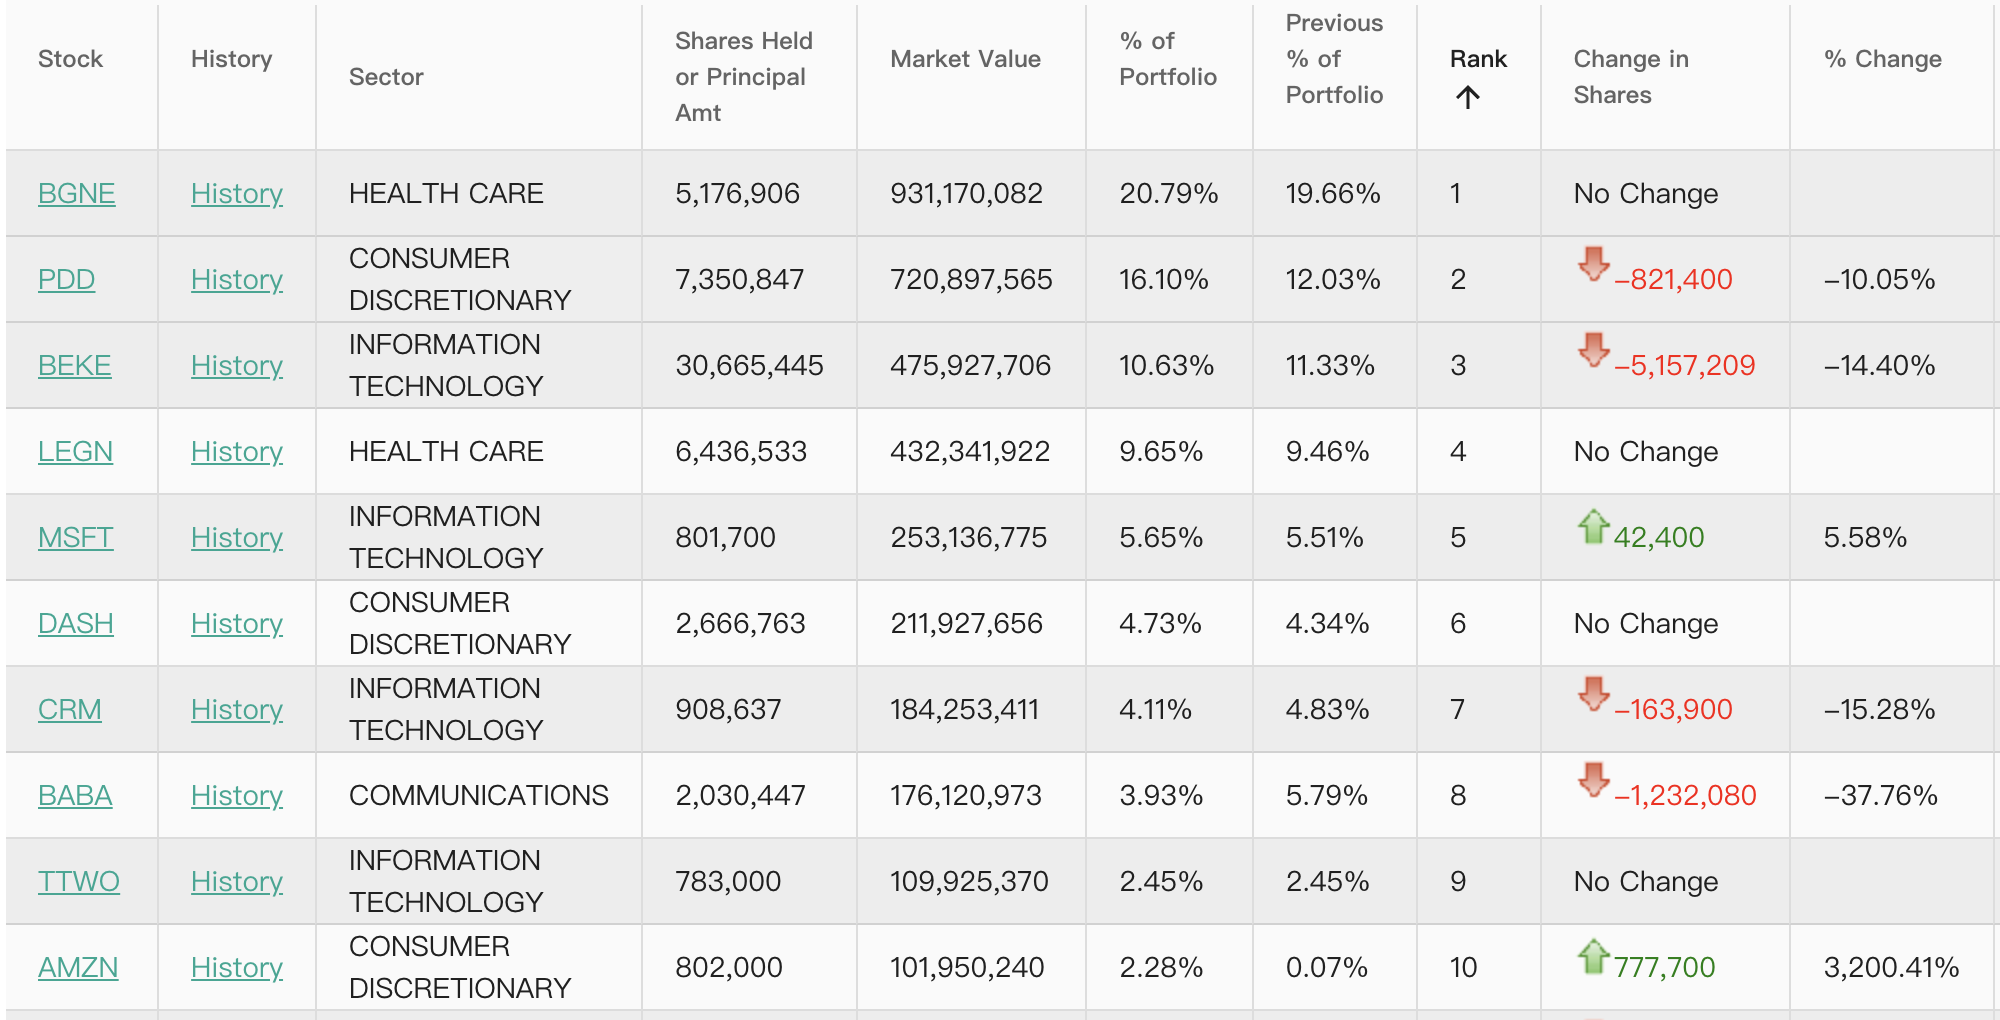
Task: Open the BGNE stock ticker link
Action: click(76, 193)
